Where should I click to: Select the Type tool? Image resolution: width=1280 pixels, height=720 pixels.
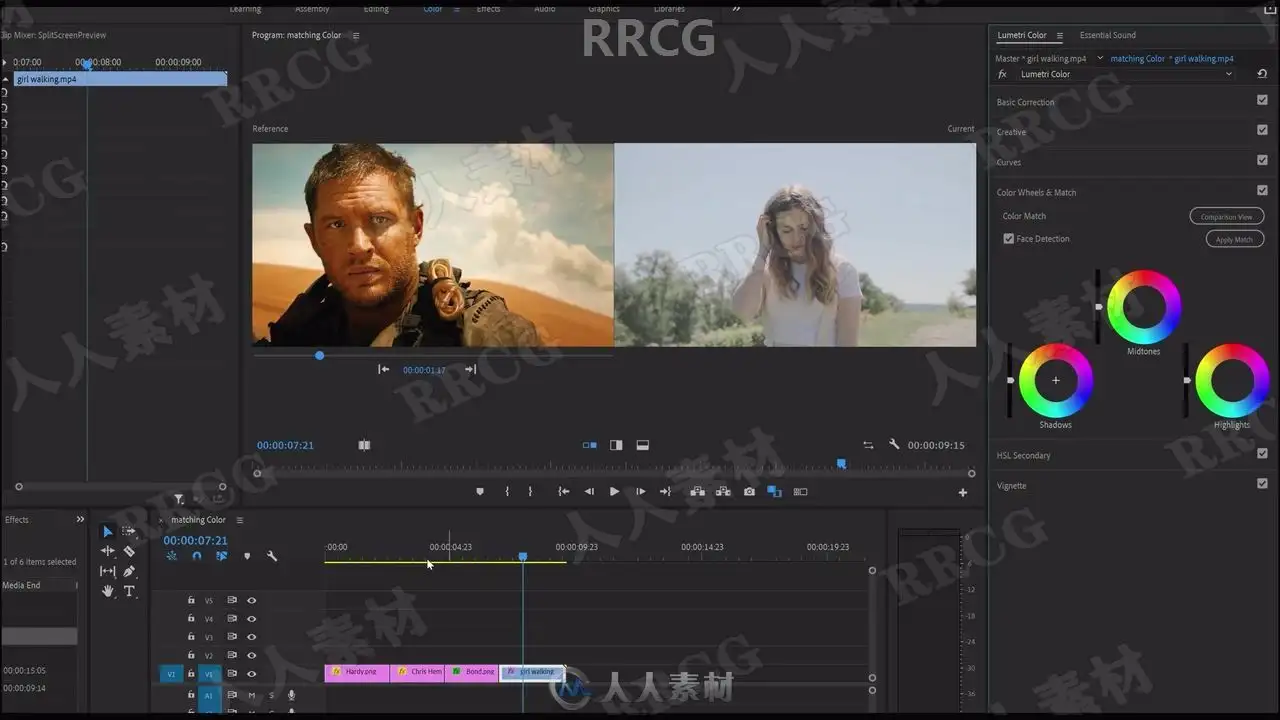129,591
